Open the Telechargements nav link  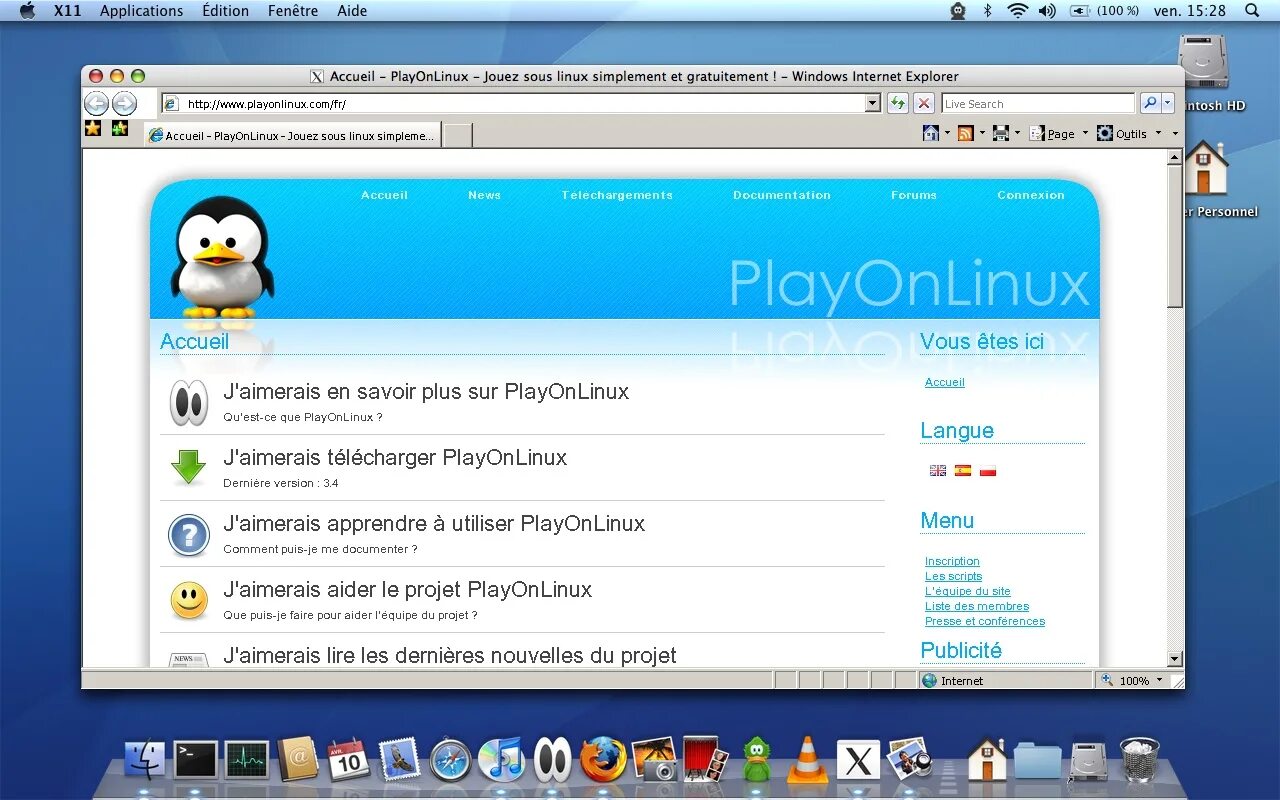click(617, 195)
